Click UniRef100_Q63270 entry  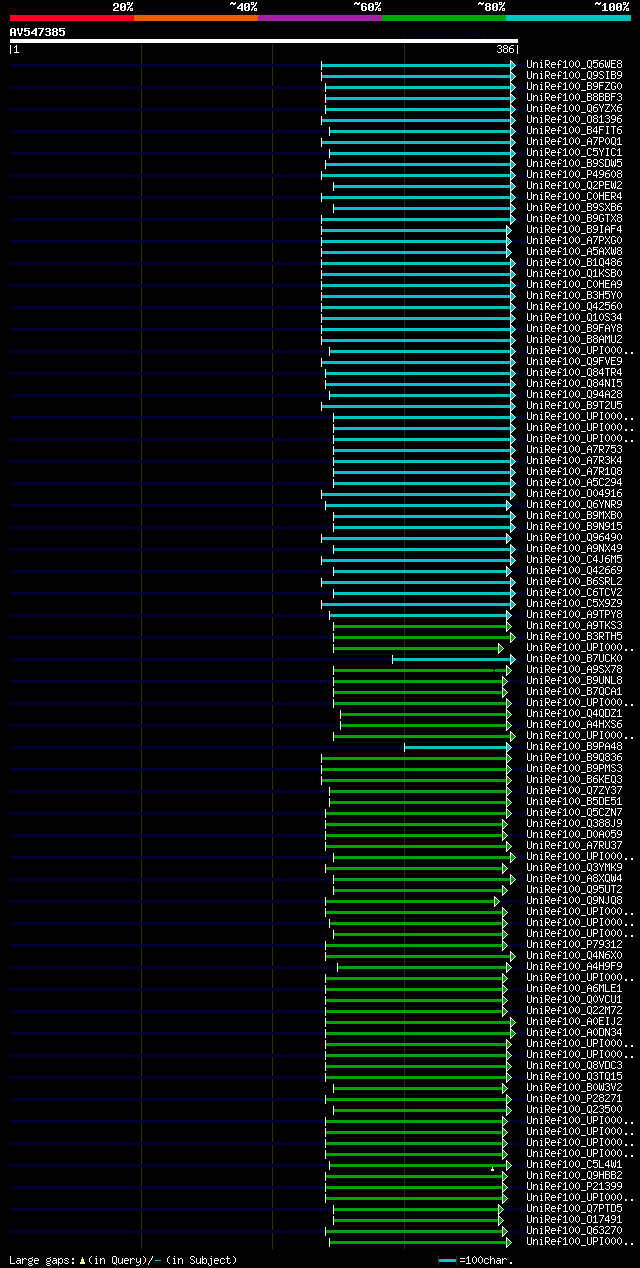click(575, 1230)
